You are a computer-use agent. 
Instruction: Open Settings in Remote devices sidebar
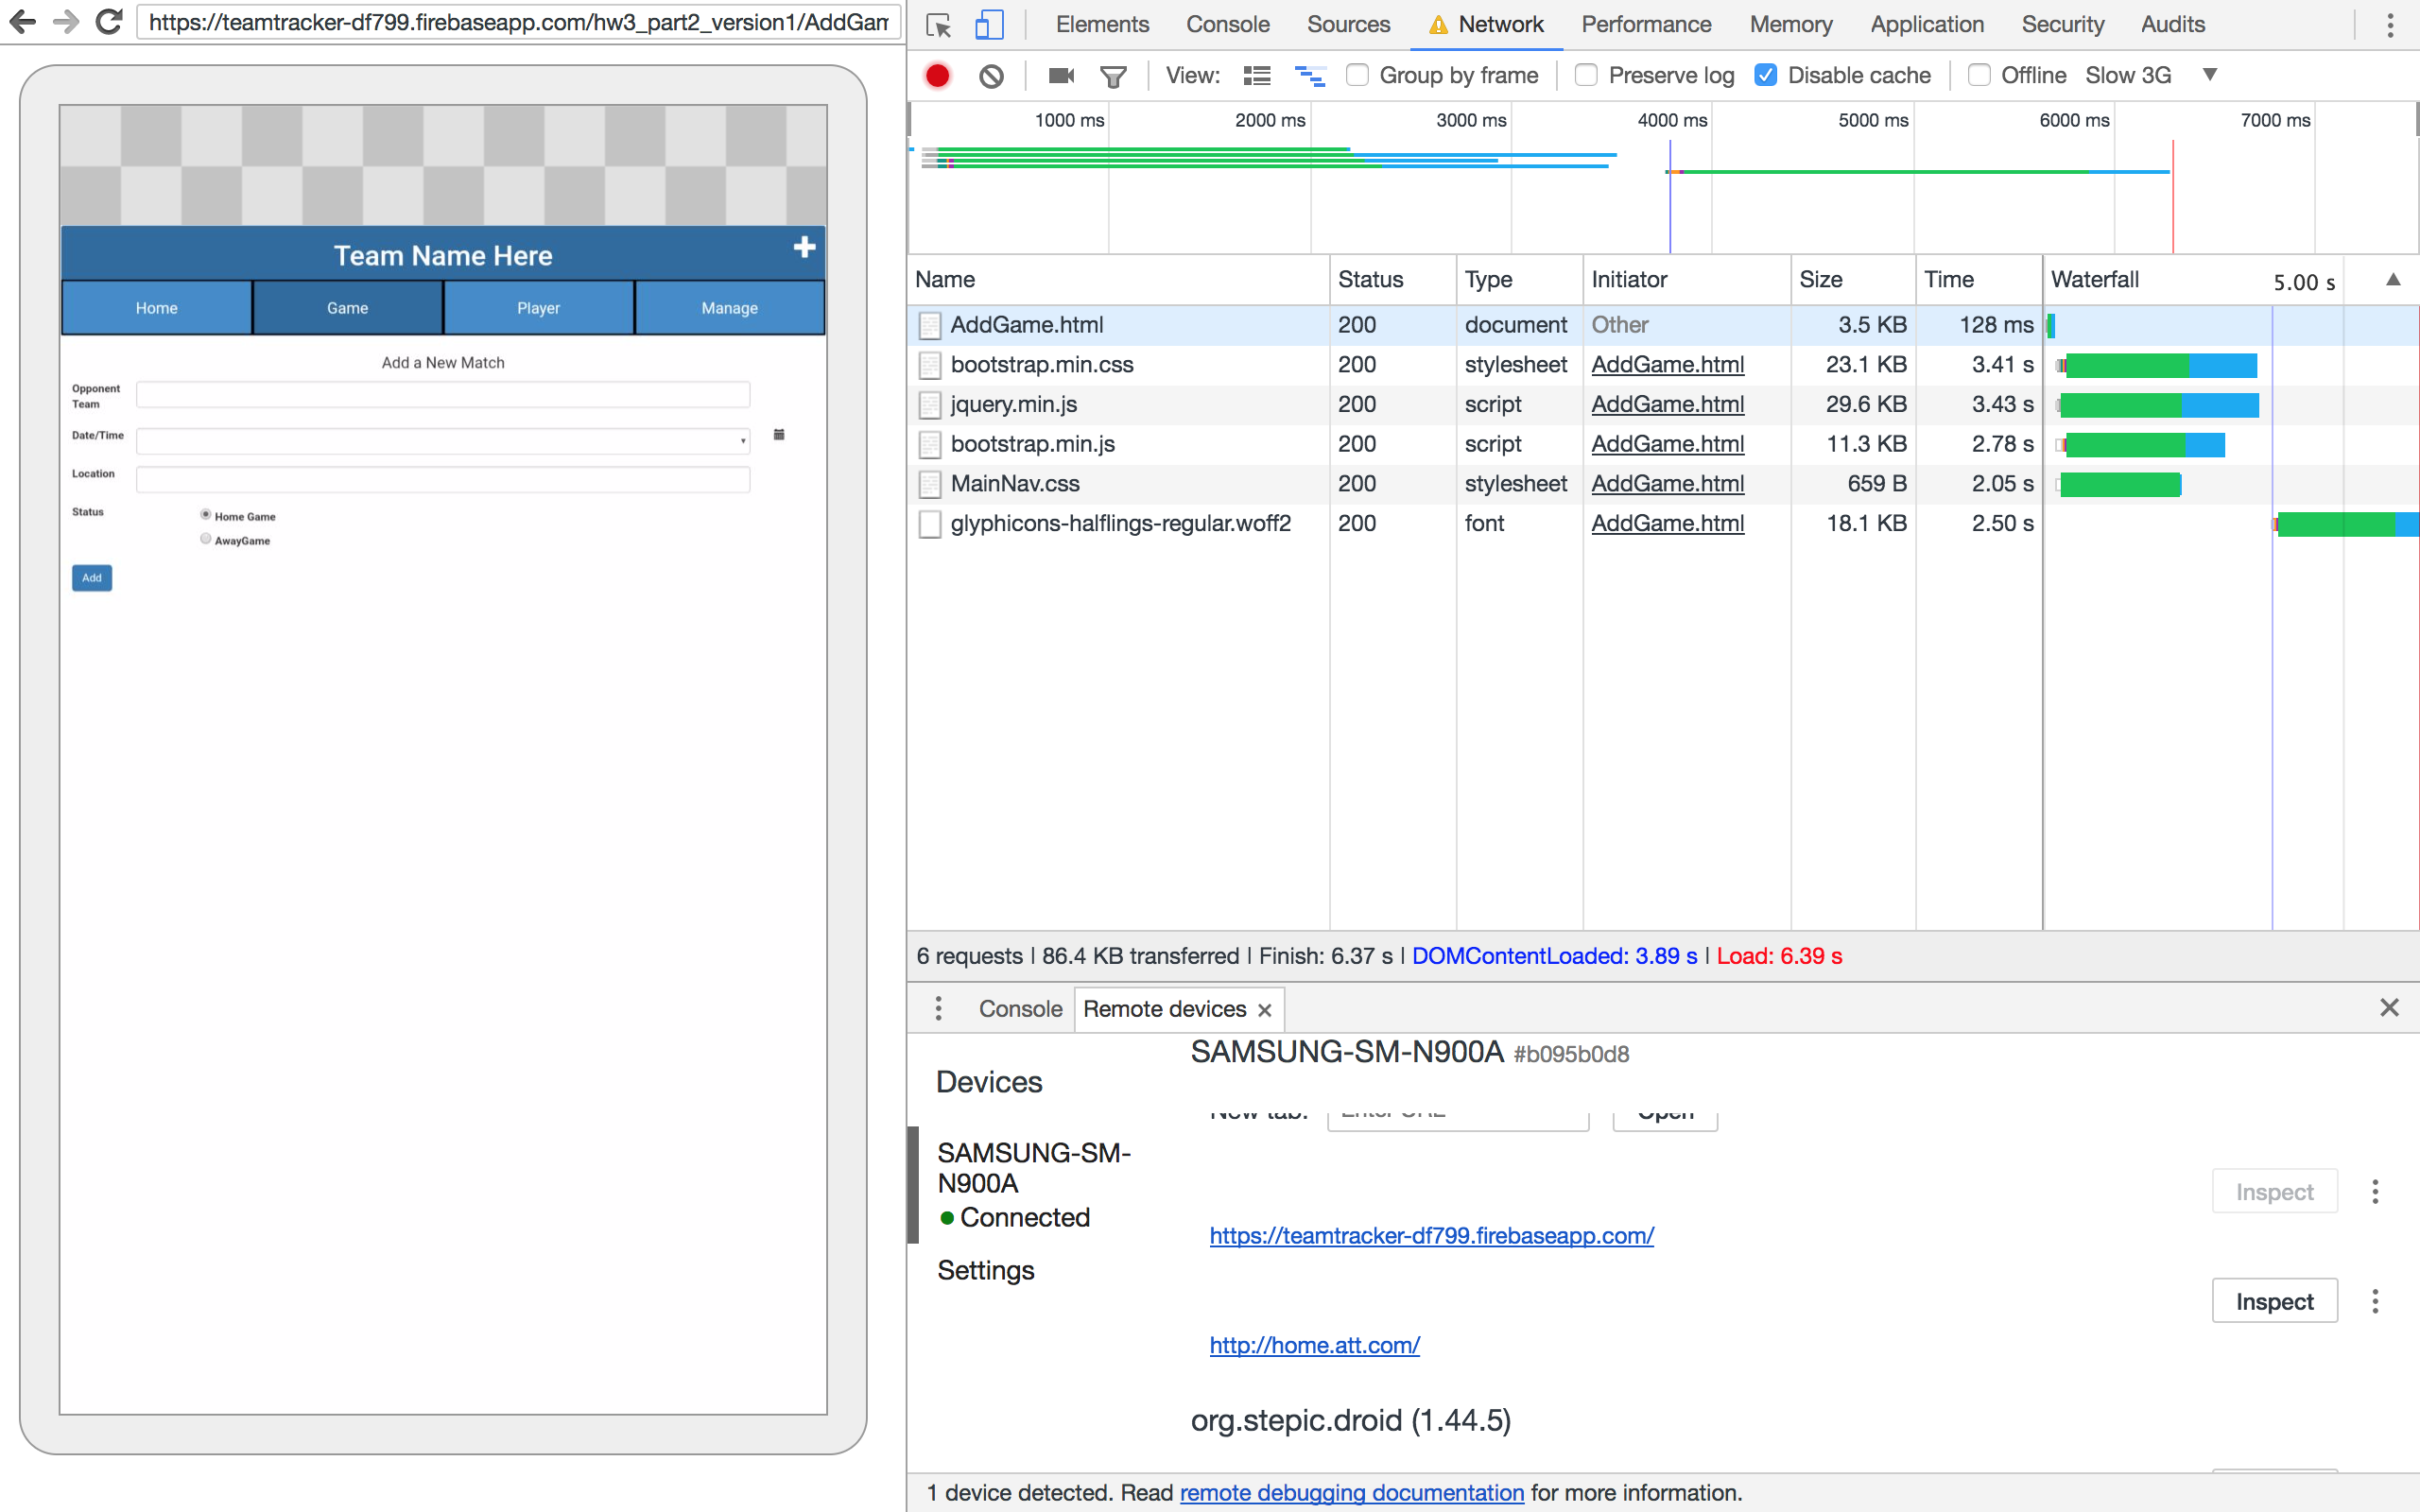coord(985,1270)
